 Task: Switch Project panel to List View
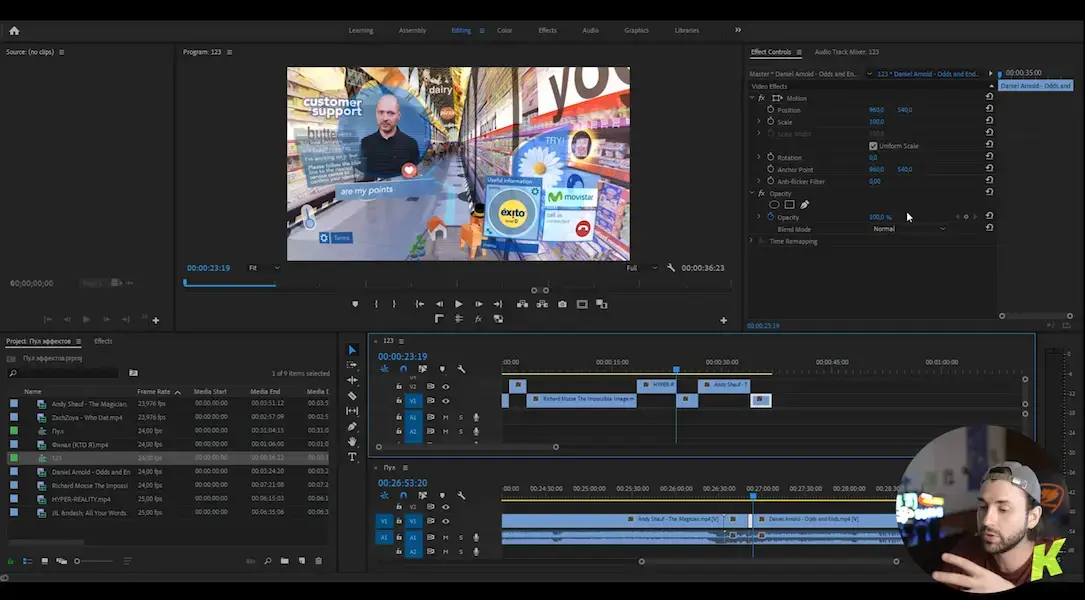tap(28, 561)
